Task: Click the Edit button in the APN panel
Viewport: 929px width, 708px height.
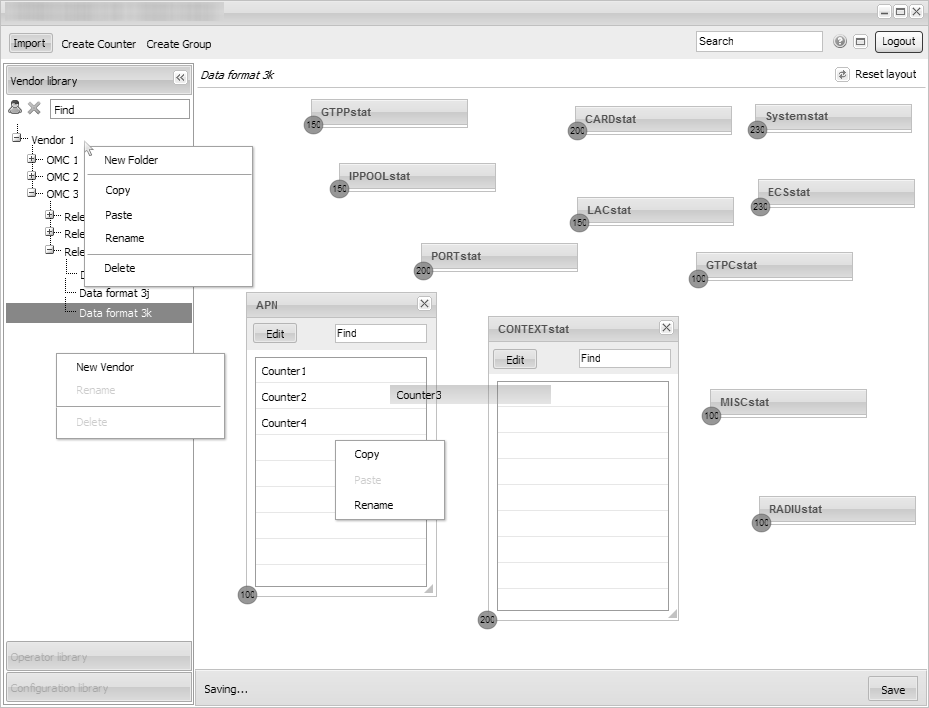Action: click(274, 334)
